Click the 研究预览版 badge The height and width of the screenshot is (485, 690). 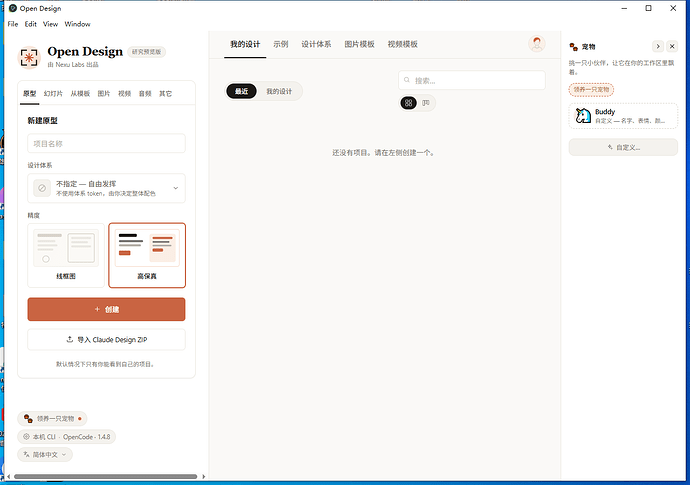pyautogui.click(x=147, y=51)
